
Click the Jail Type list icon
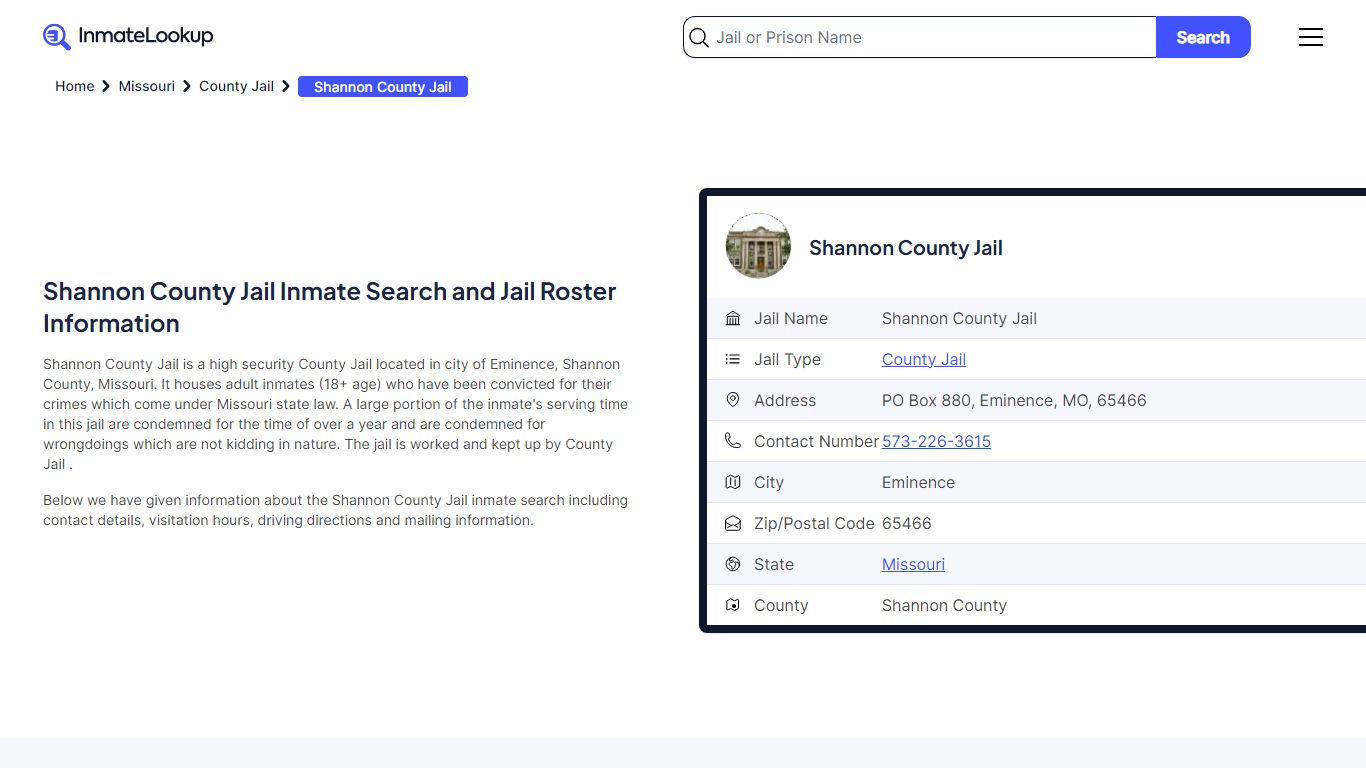pyautogui.click(x=733, y=360)
